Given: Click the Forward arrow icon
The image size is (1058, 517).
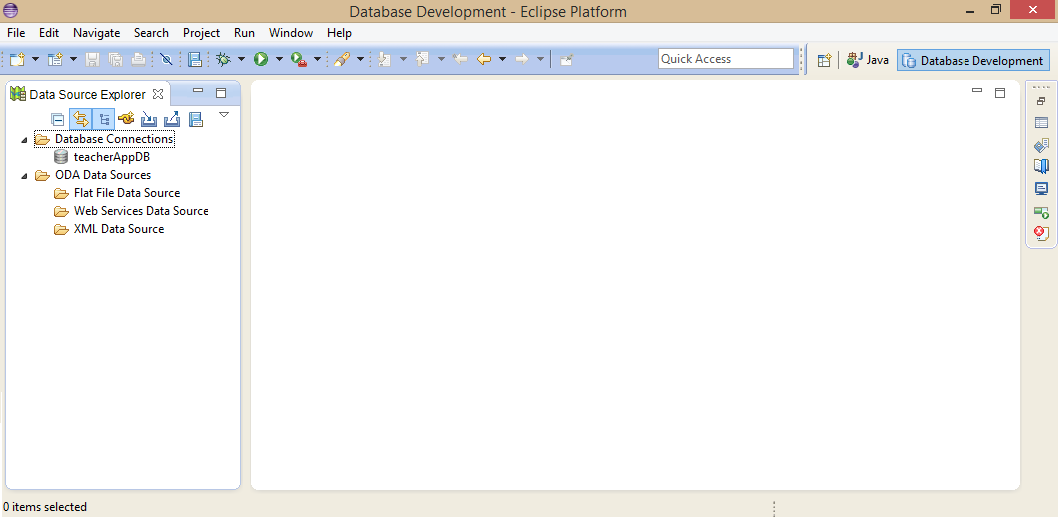Looking at the screenshot, I should click(x=522, y=59).
